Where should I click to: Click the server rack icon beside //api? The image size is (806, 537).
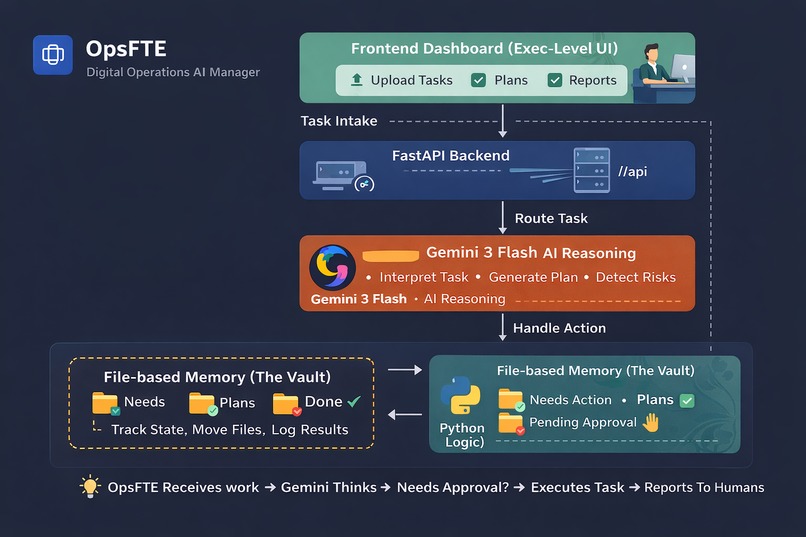point(592,170)
